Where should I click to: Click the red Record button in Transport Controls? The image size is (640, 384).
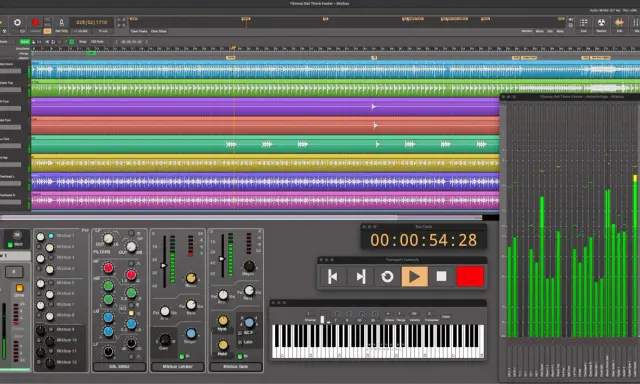click(x=470, y=277)
